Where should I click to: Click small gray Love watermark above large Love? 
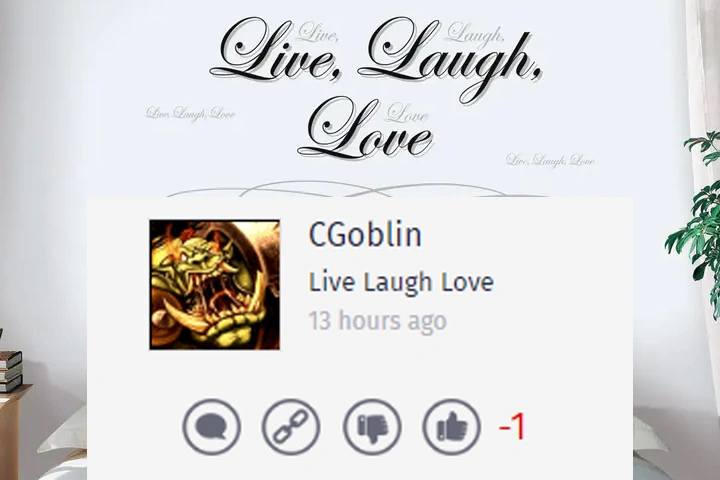(407, 113)
